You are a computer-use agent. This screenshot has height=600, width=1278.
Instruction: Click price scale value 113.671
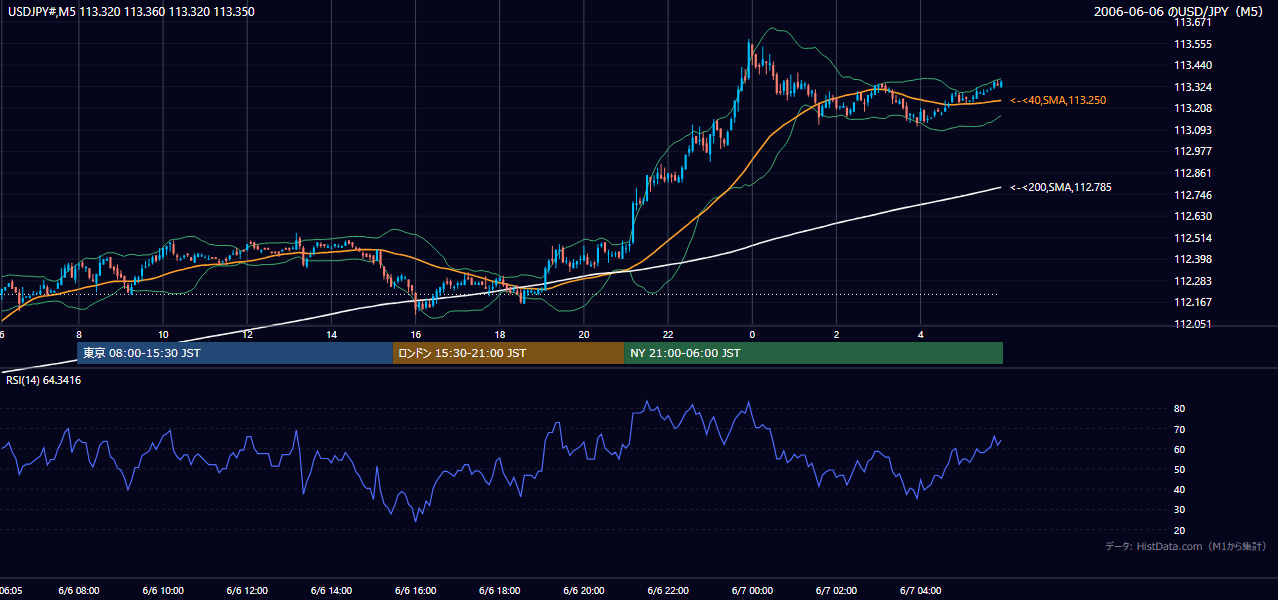click(x=1192, y=22)
